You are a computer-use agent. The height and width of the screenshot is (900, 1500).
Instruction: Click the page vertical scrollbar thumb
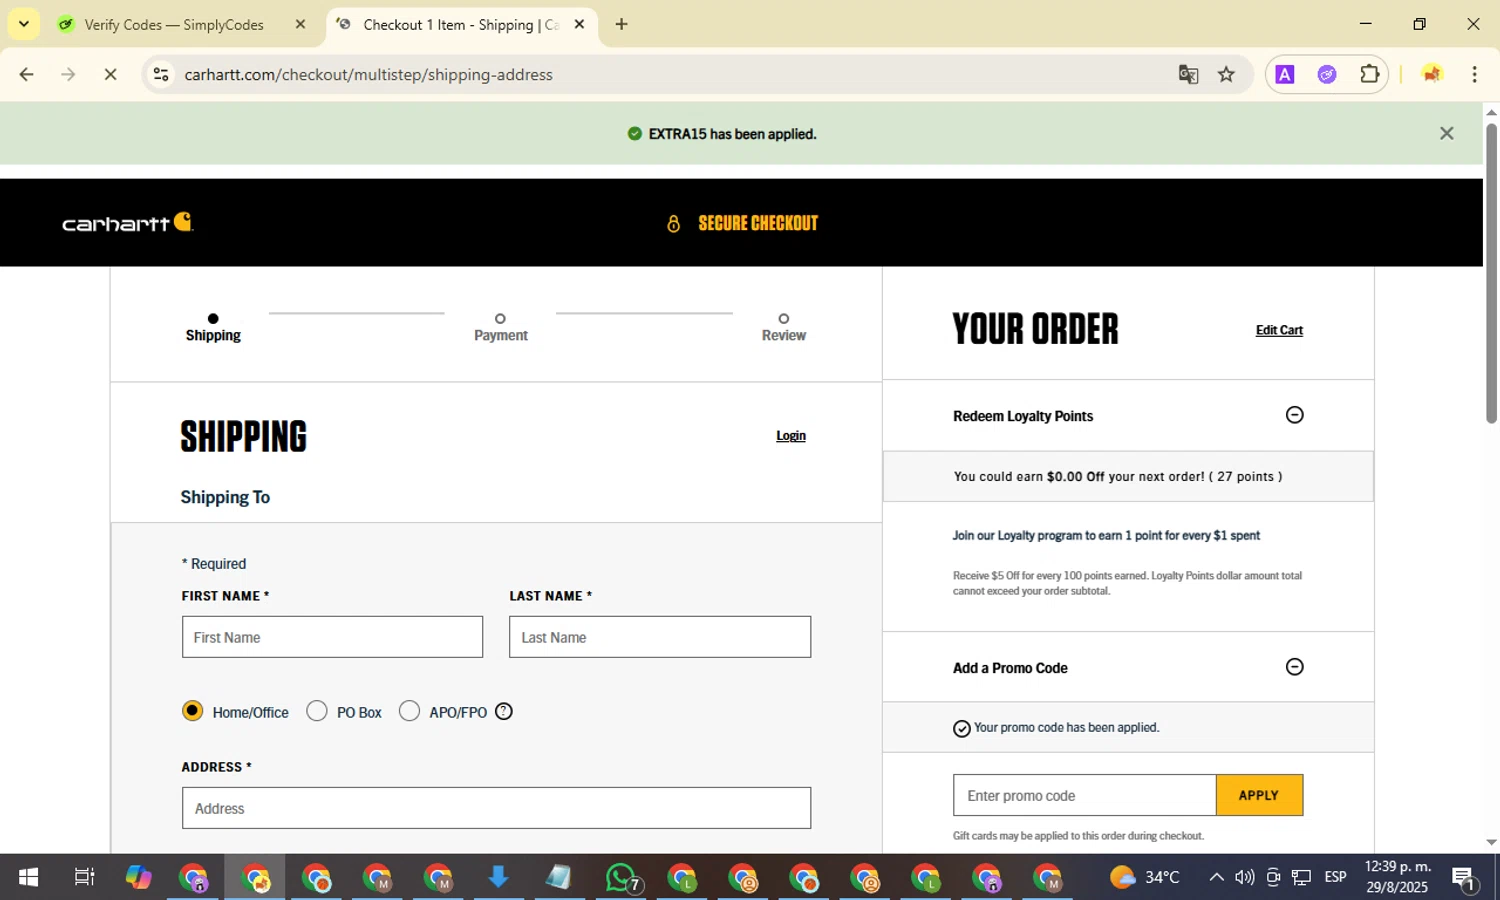tap(1491, 273)
